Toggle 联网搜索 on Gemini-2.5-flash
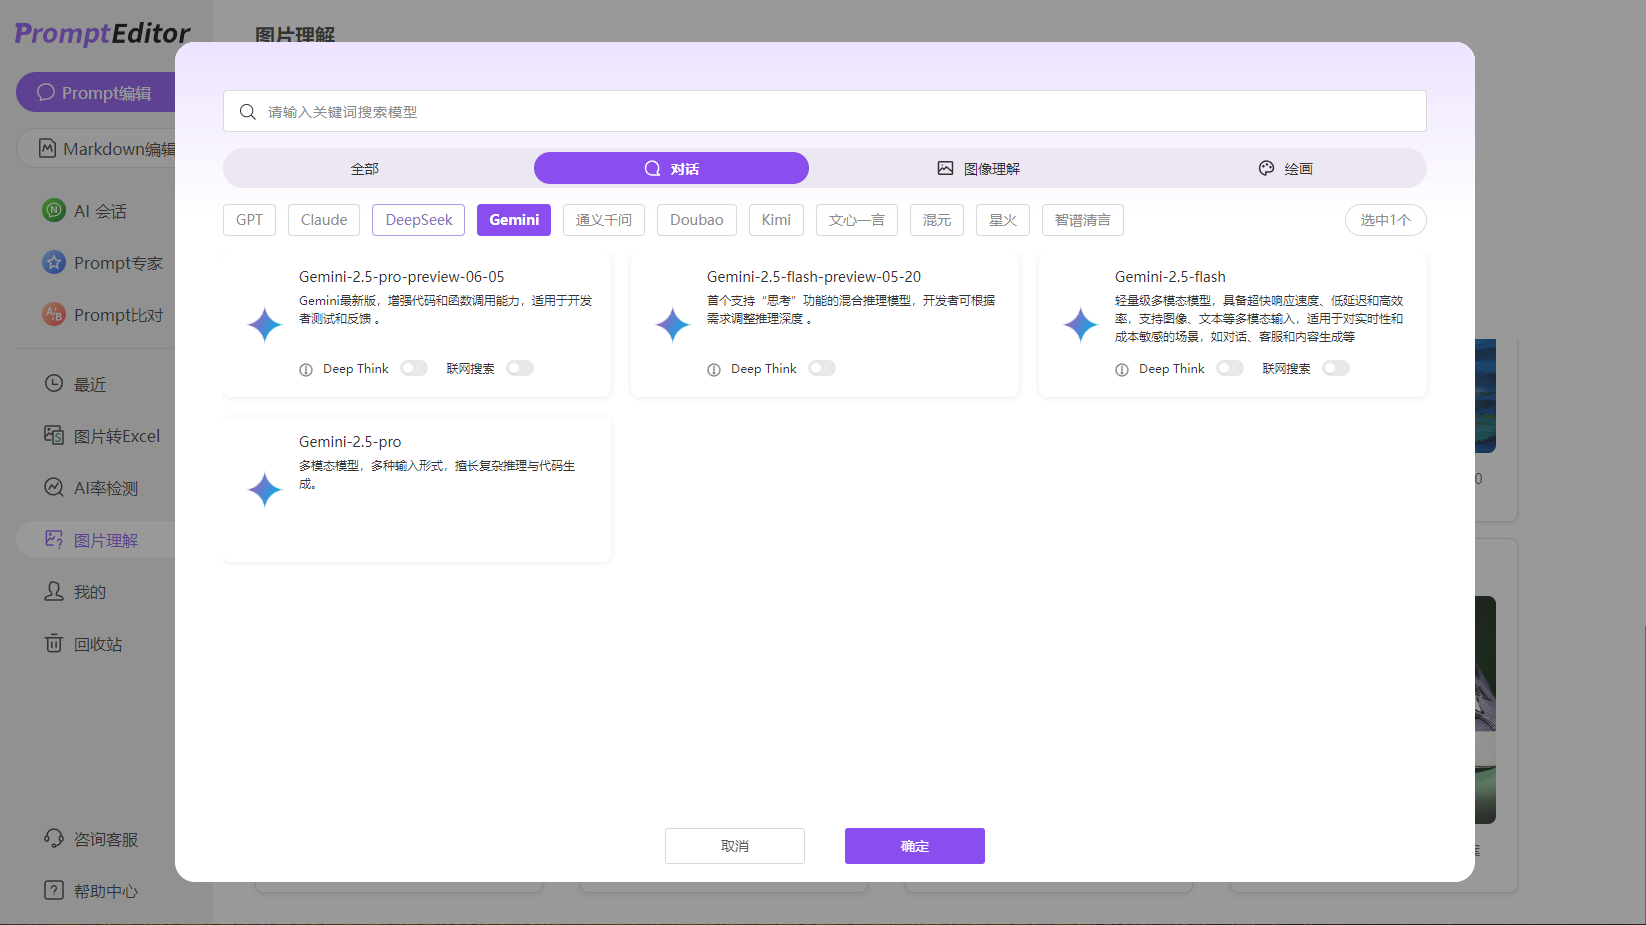 [x=1336, y=368]
